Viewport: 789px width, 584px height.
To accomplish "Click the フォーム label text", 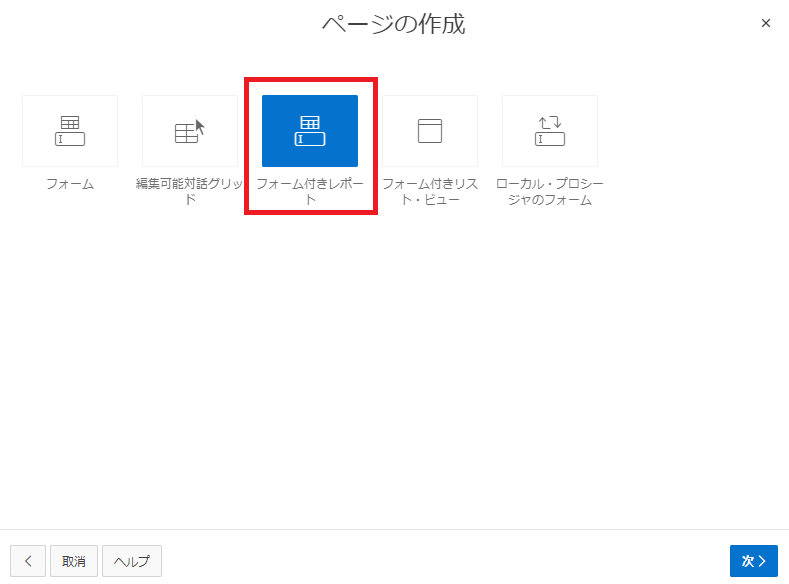I will pos(70,184).
